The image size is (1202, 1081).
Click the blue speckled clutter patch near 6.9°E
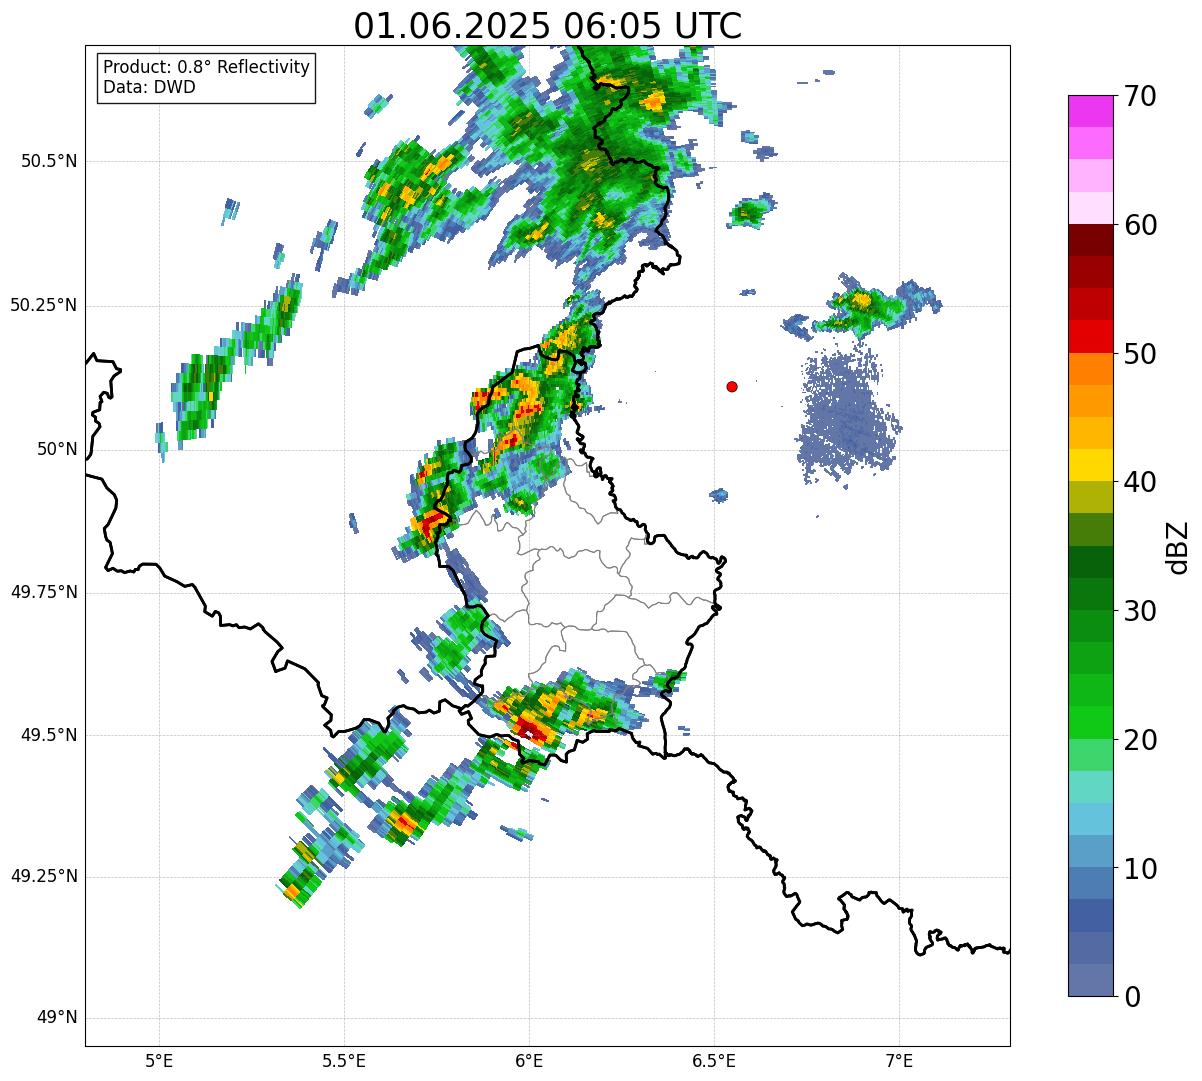tap(850, 418)
